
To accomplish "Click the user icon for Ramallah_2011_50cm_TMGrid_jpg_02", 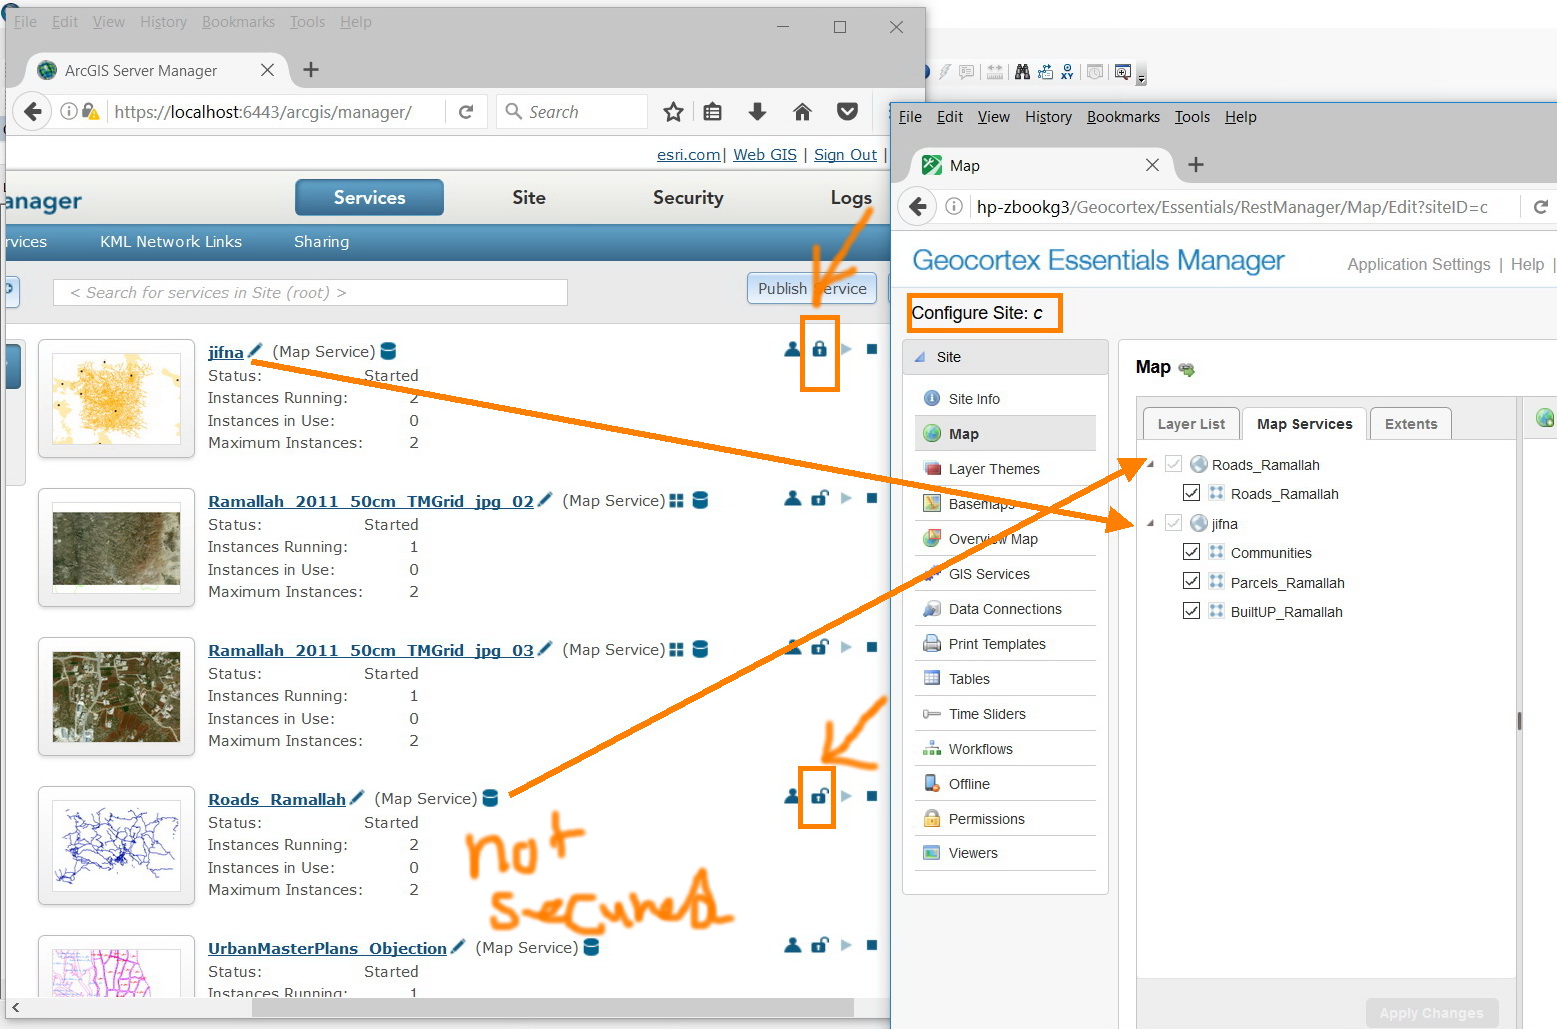I will [x=793, y=498].
